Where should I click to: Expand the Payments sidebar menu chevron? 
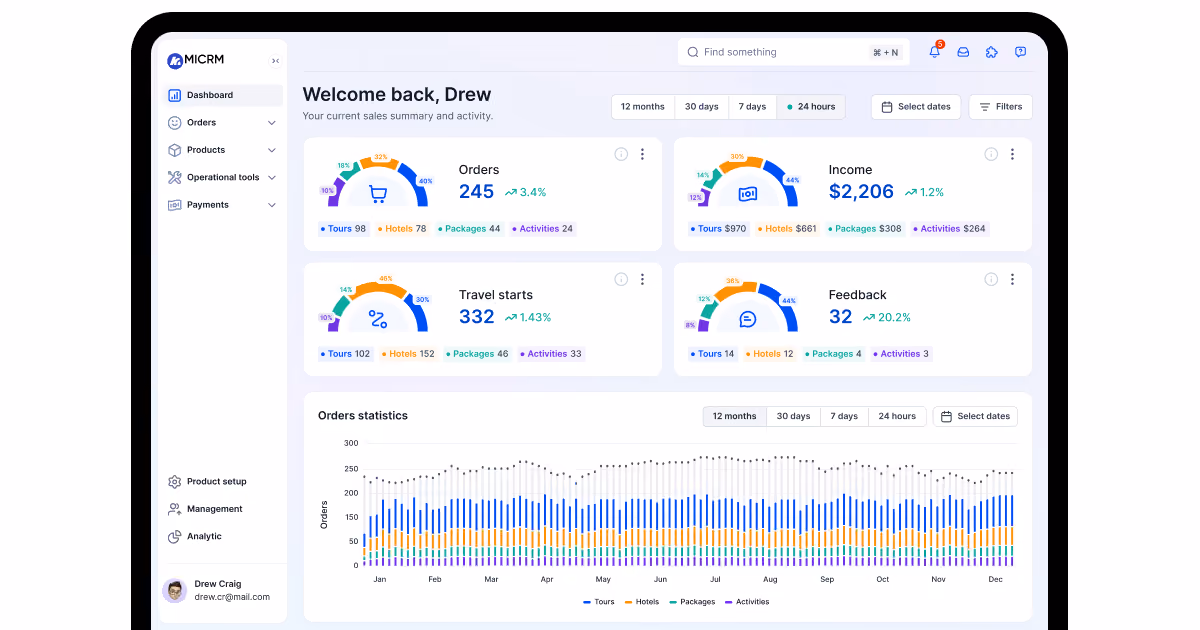271,205
